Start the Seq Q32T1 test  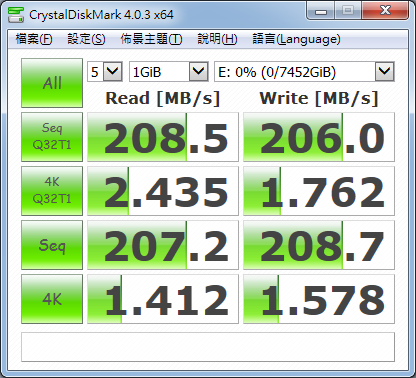pos(52,137)
